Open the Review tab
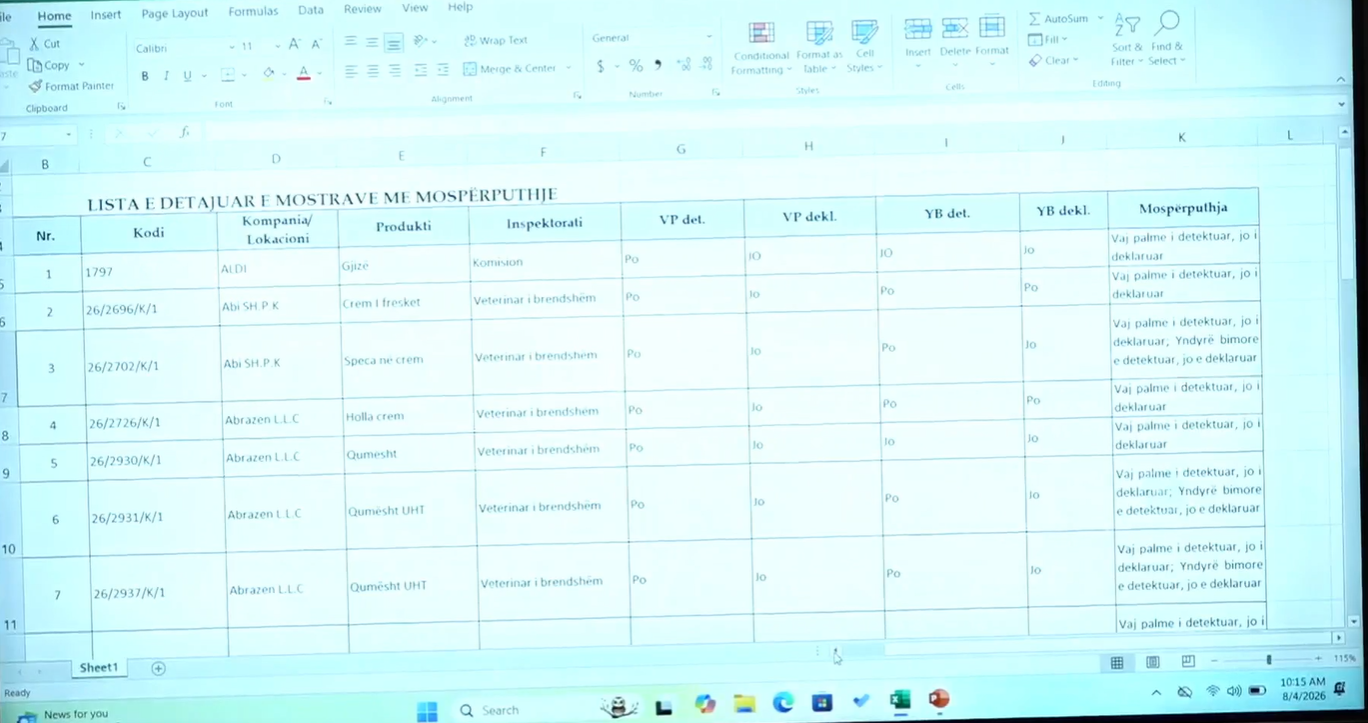 tap(362, 9)
